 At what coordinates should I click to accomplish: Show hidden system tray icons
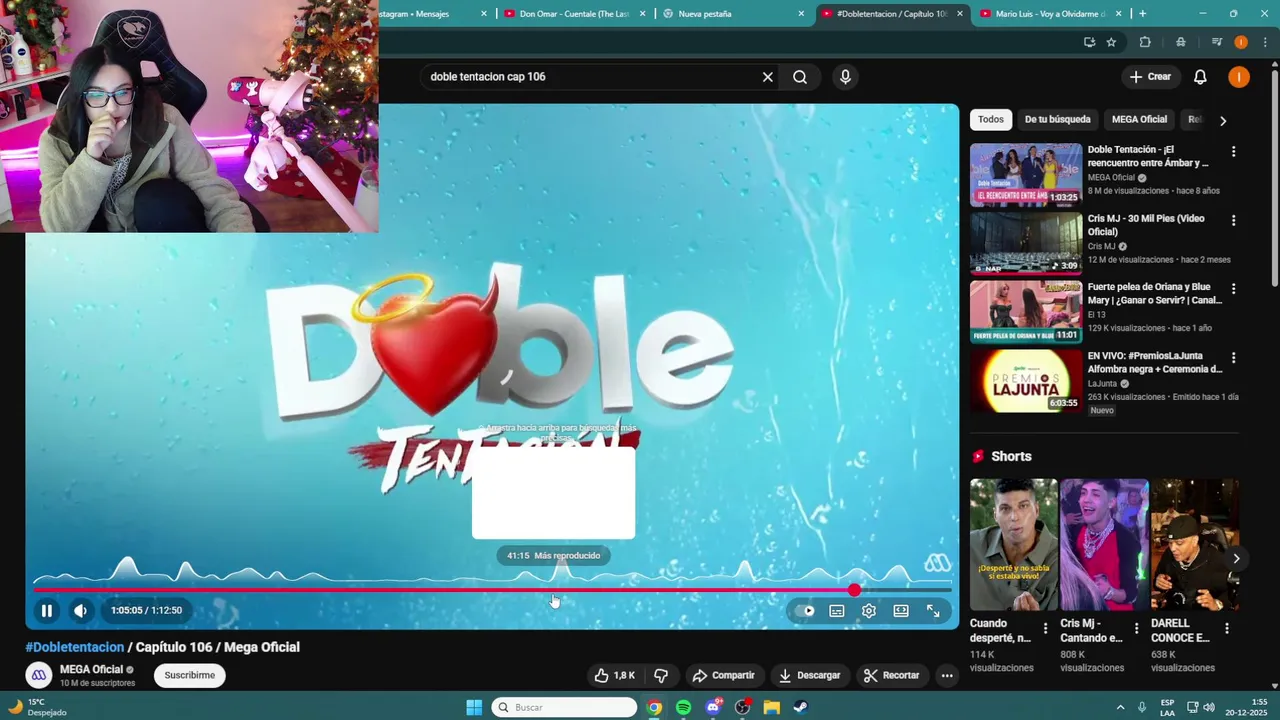click(x=1120, y=707)
